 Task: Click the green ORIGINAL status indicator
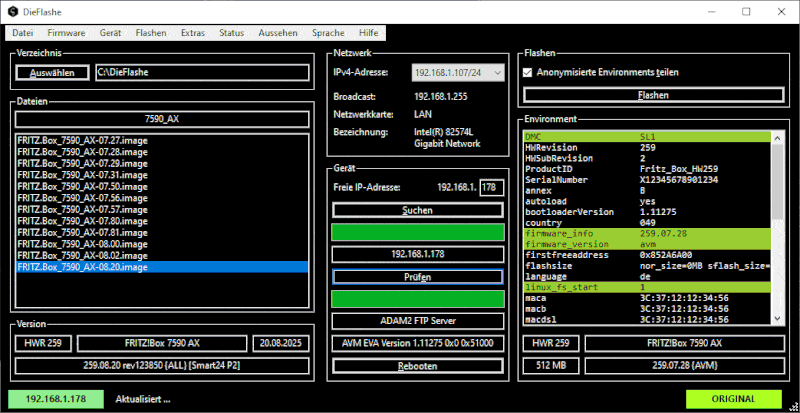pyautogui.click(x=733, y=398)
